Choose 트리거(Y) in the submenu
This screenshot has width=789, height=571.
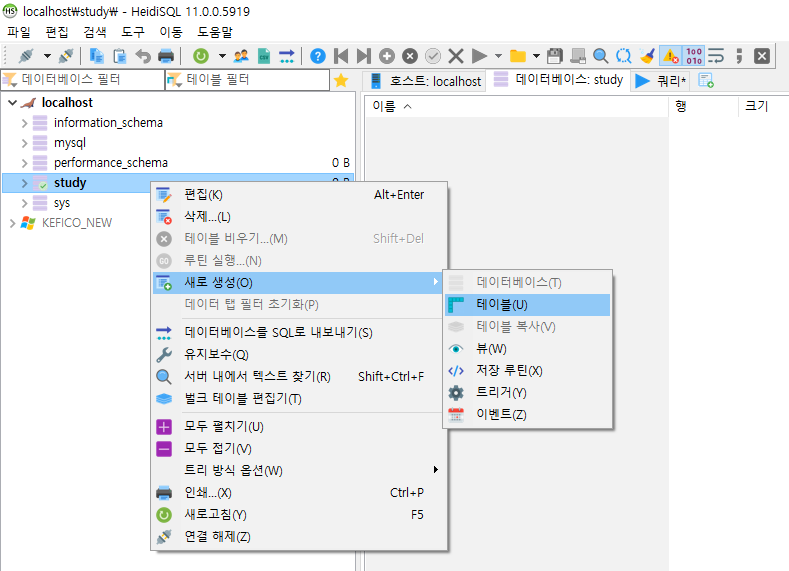click(527, 392)
